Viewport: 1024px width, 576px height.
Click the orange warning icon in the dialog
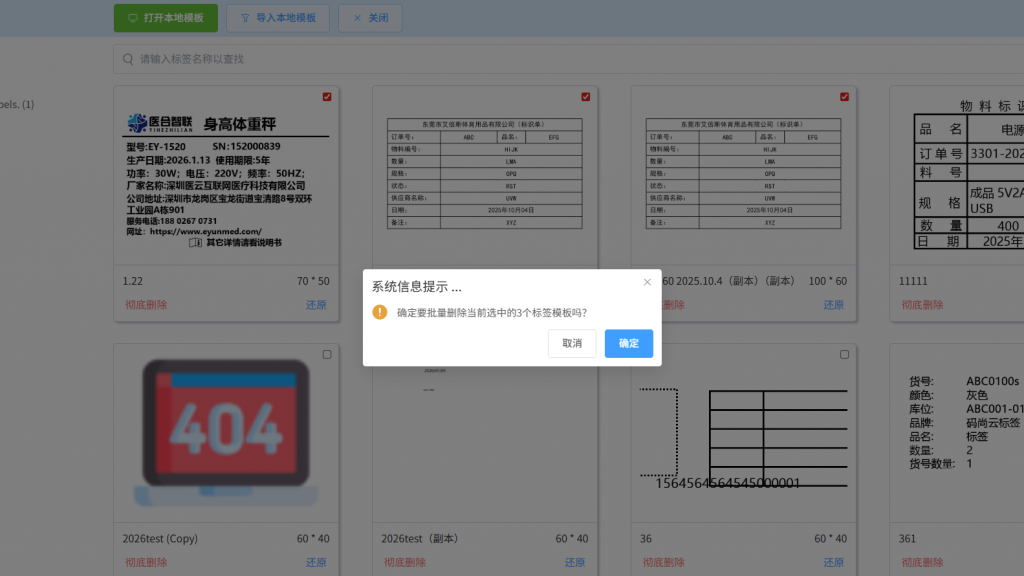(x=380, y=312)
